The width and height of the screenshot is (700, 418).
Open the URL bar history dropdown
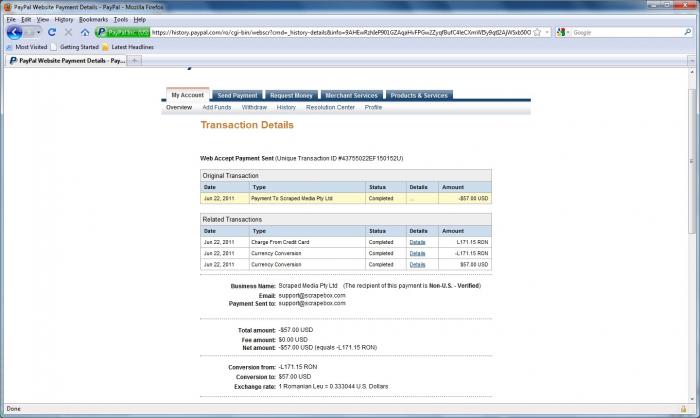click(547, 33)
